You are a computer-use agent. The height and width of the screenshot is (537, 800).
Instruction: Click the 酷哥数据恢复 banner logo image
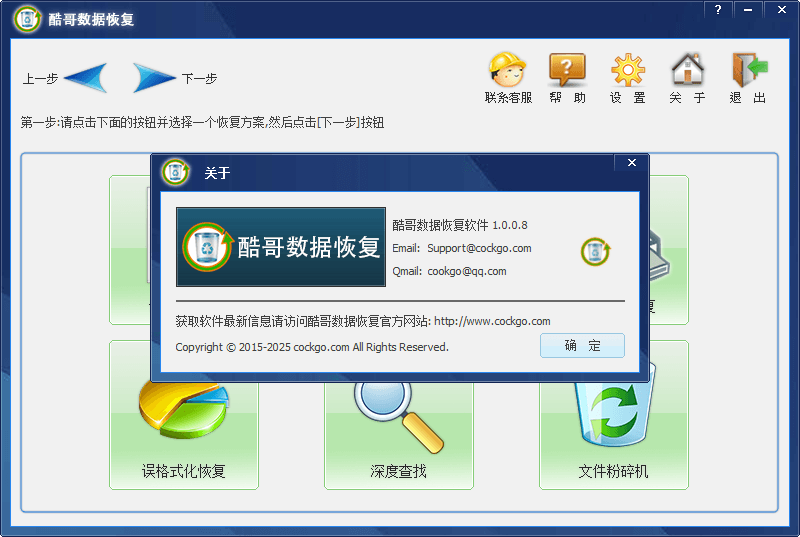coord(281,247)
